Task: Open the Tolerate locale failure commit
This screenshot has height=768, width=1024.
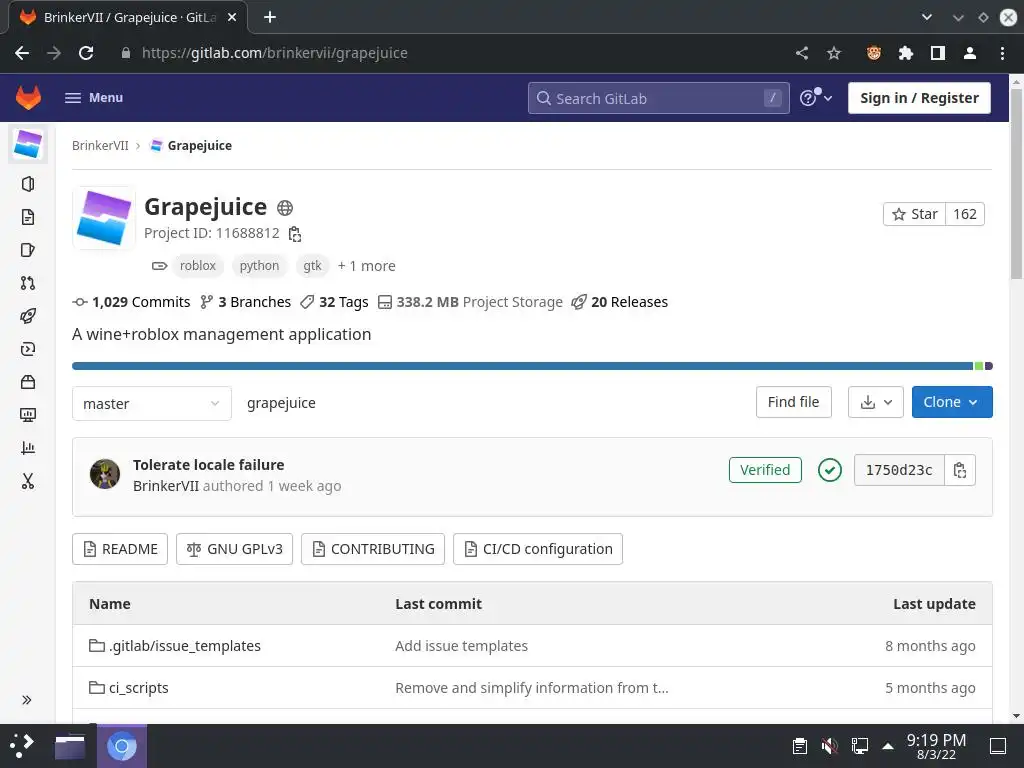Action: point(208,465)
